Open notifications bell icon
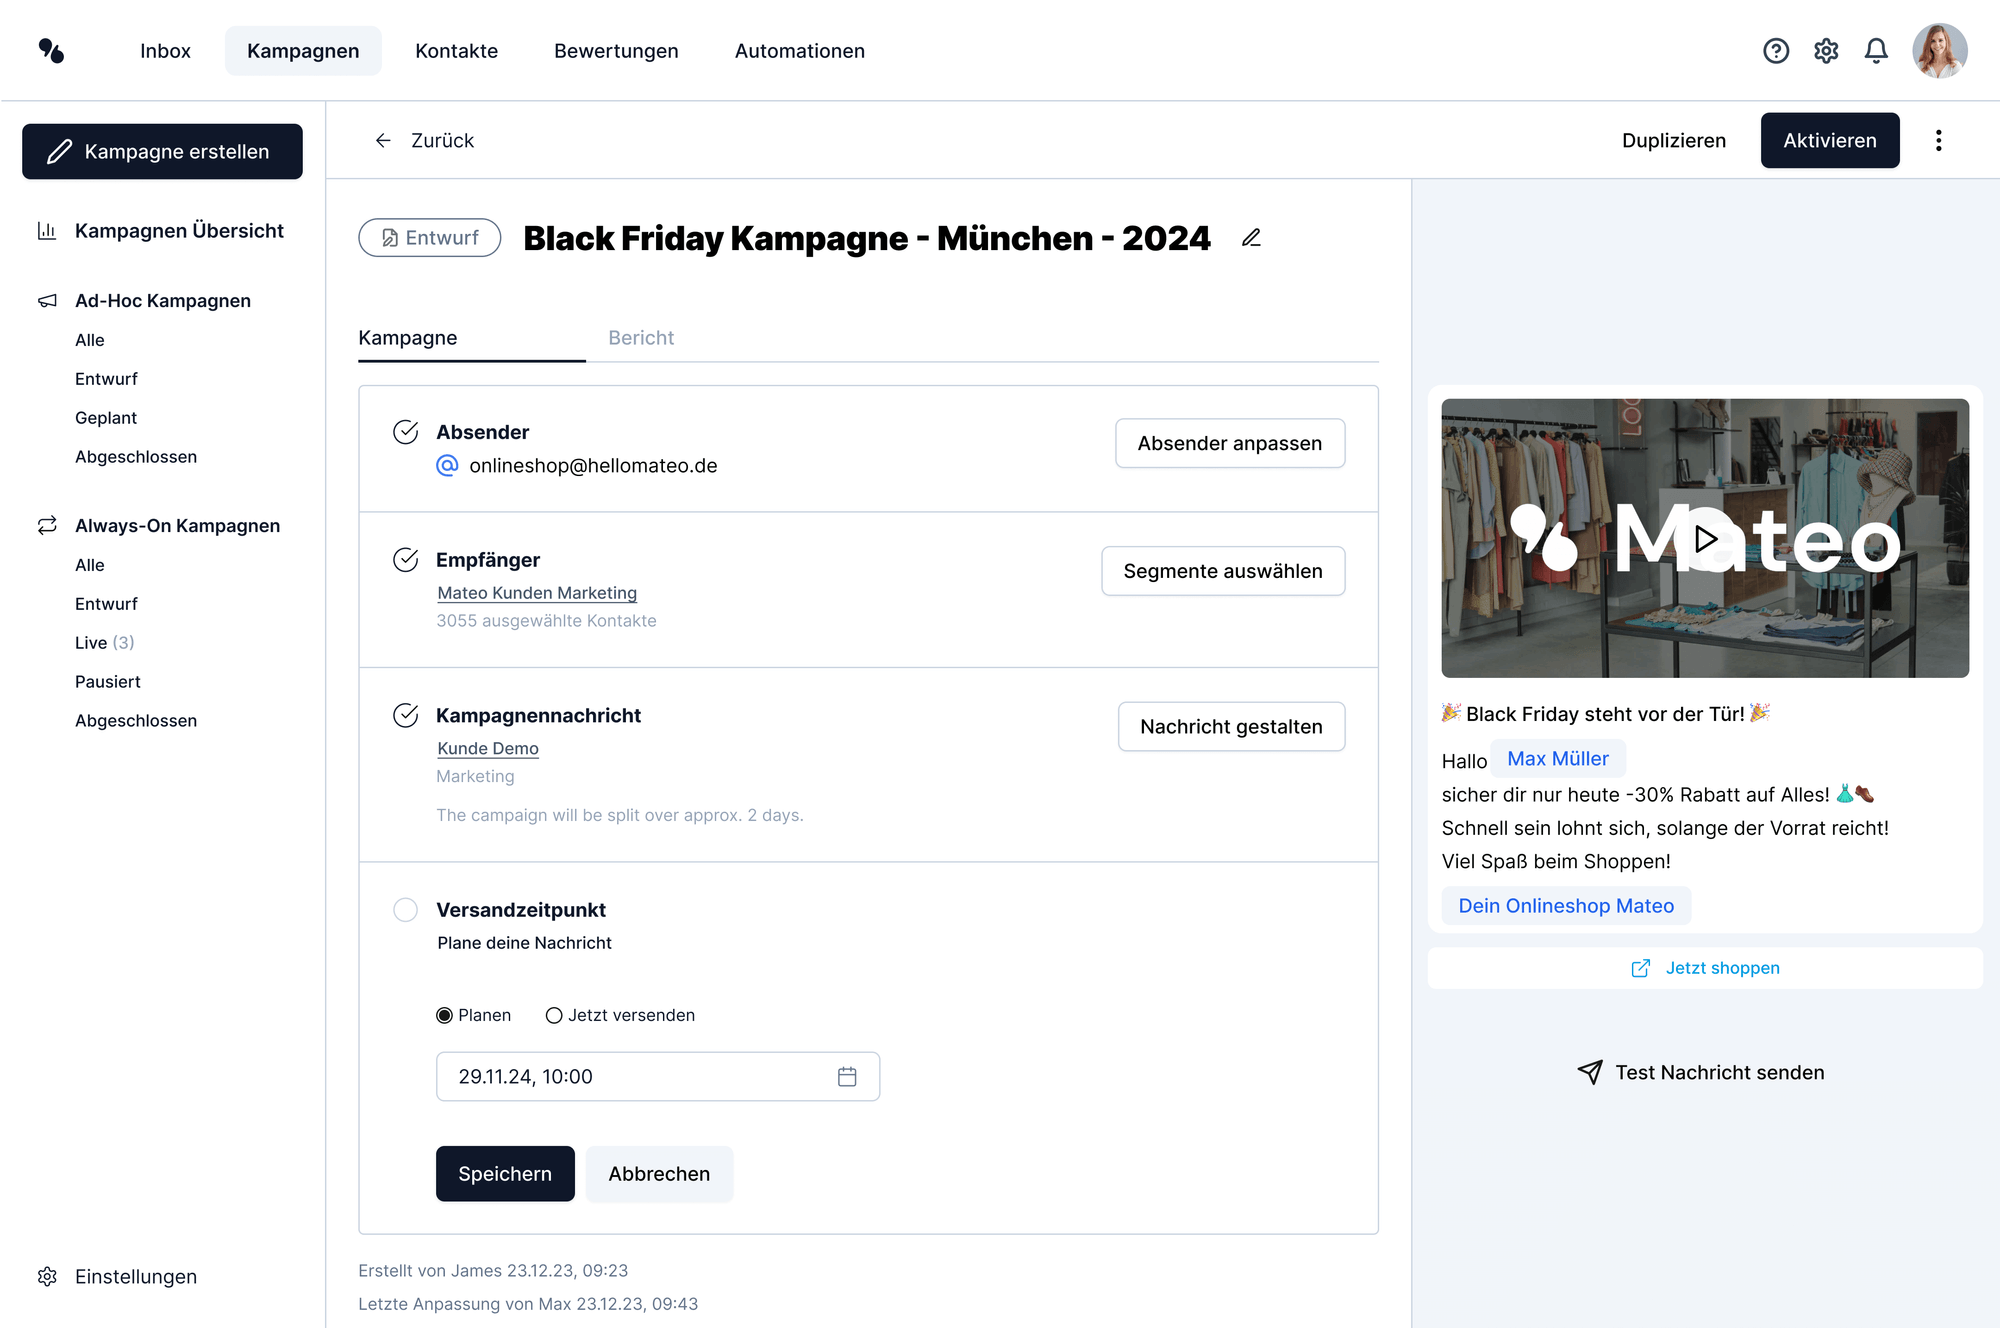2000x1328 pixels. click(x=1876, y=51)
